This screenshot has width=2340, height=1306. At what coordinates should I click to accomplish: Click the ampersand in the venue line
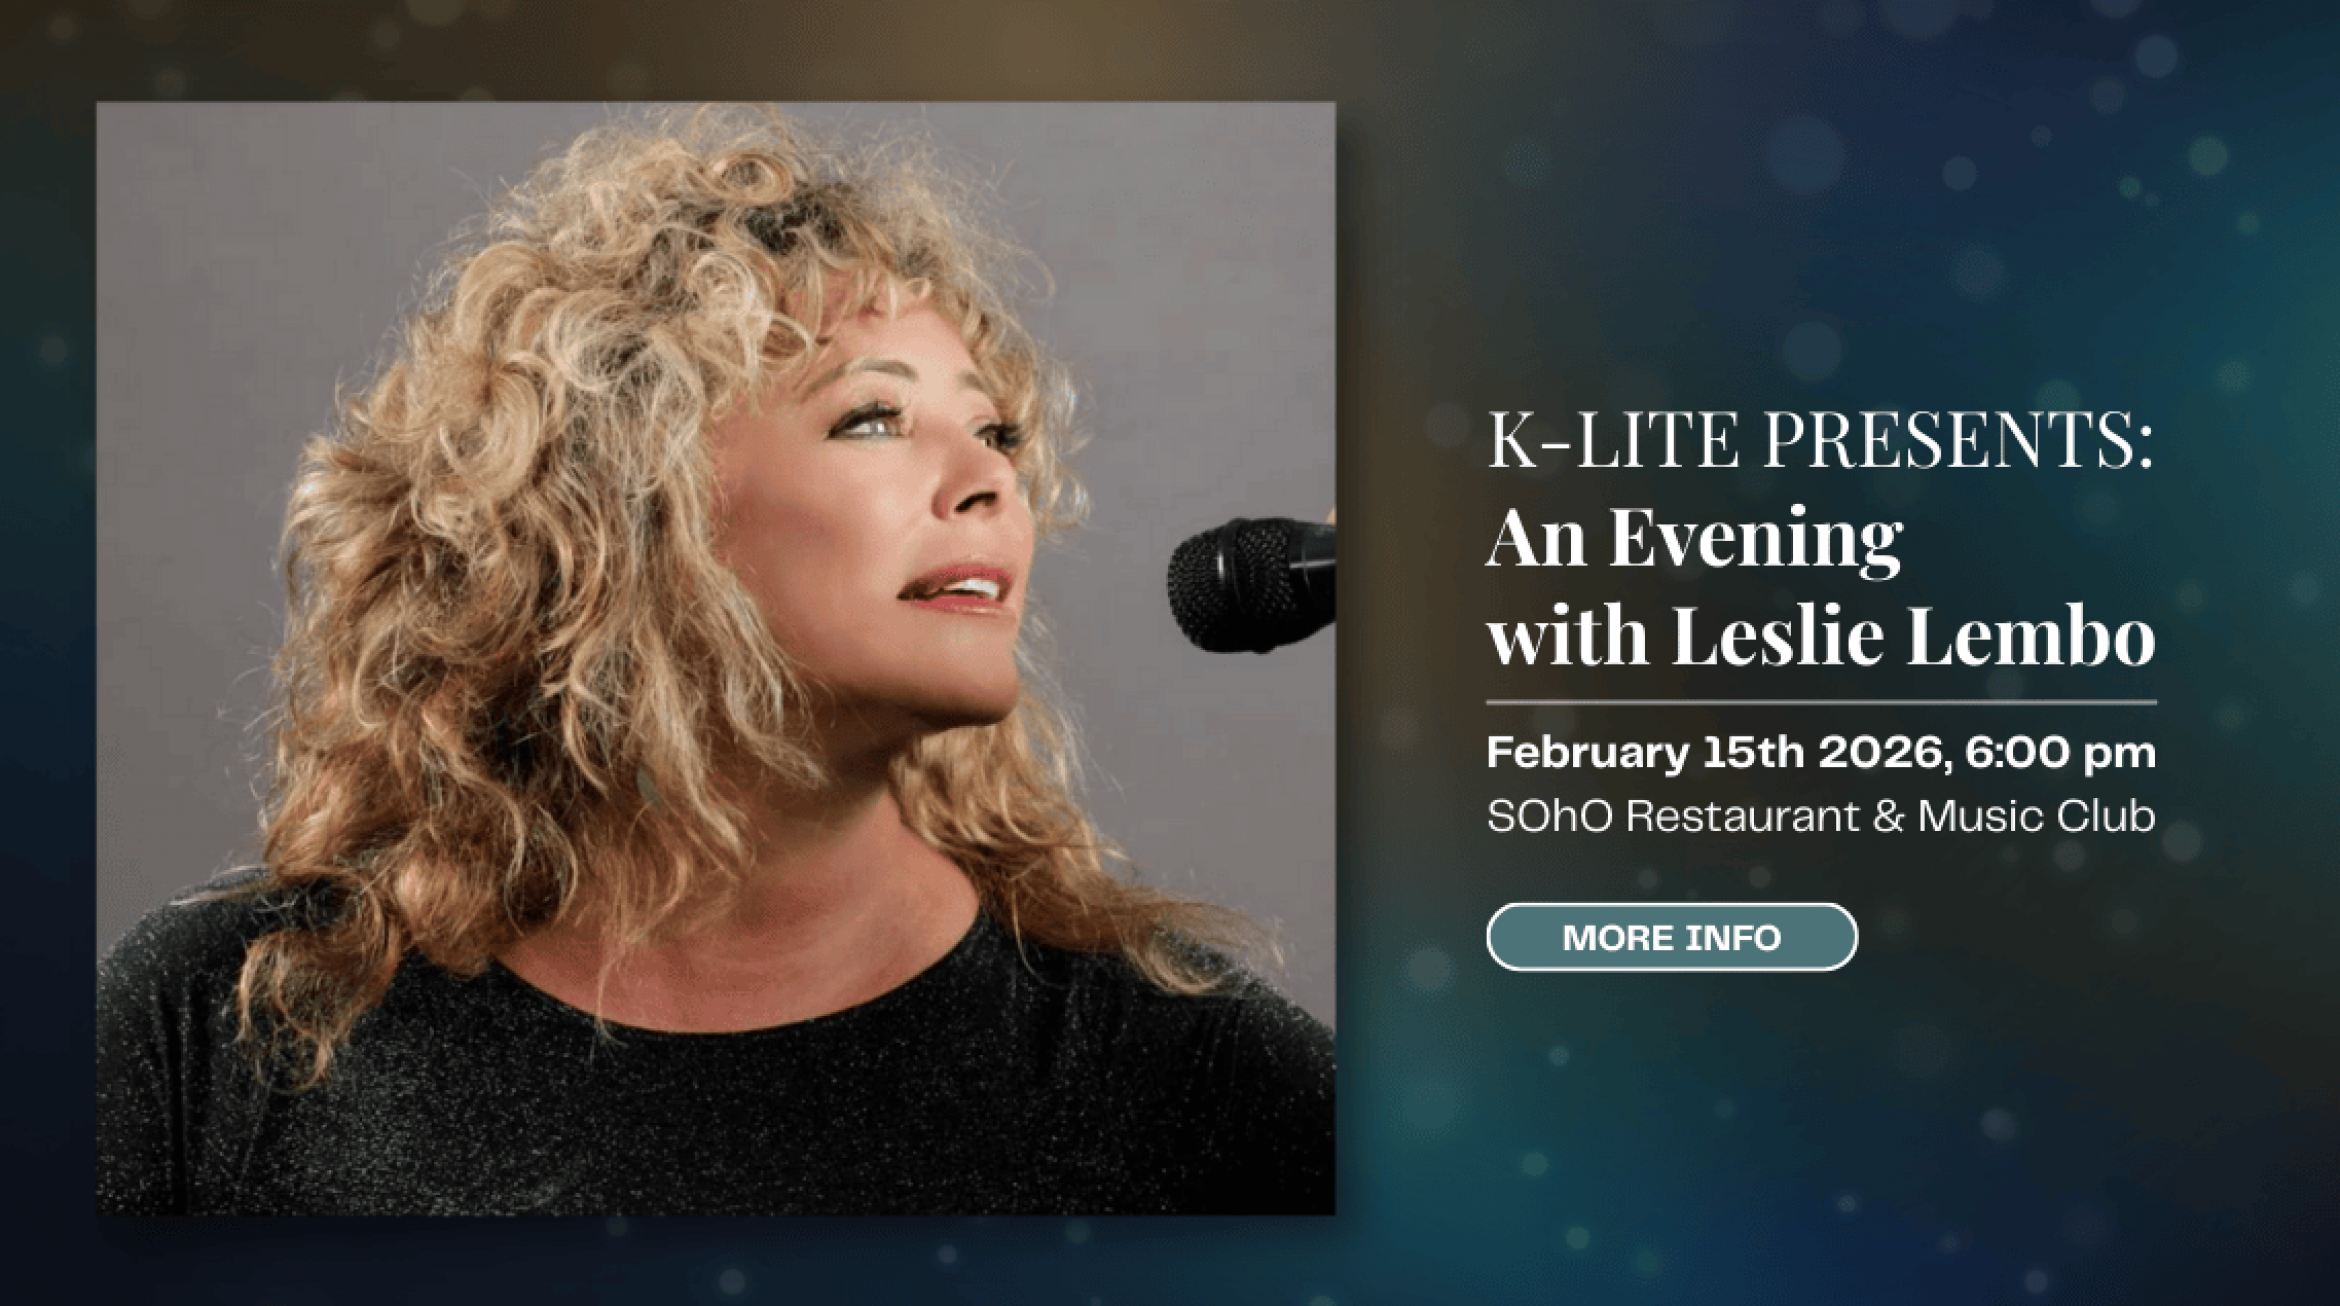point(1888,817)
